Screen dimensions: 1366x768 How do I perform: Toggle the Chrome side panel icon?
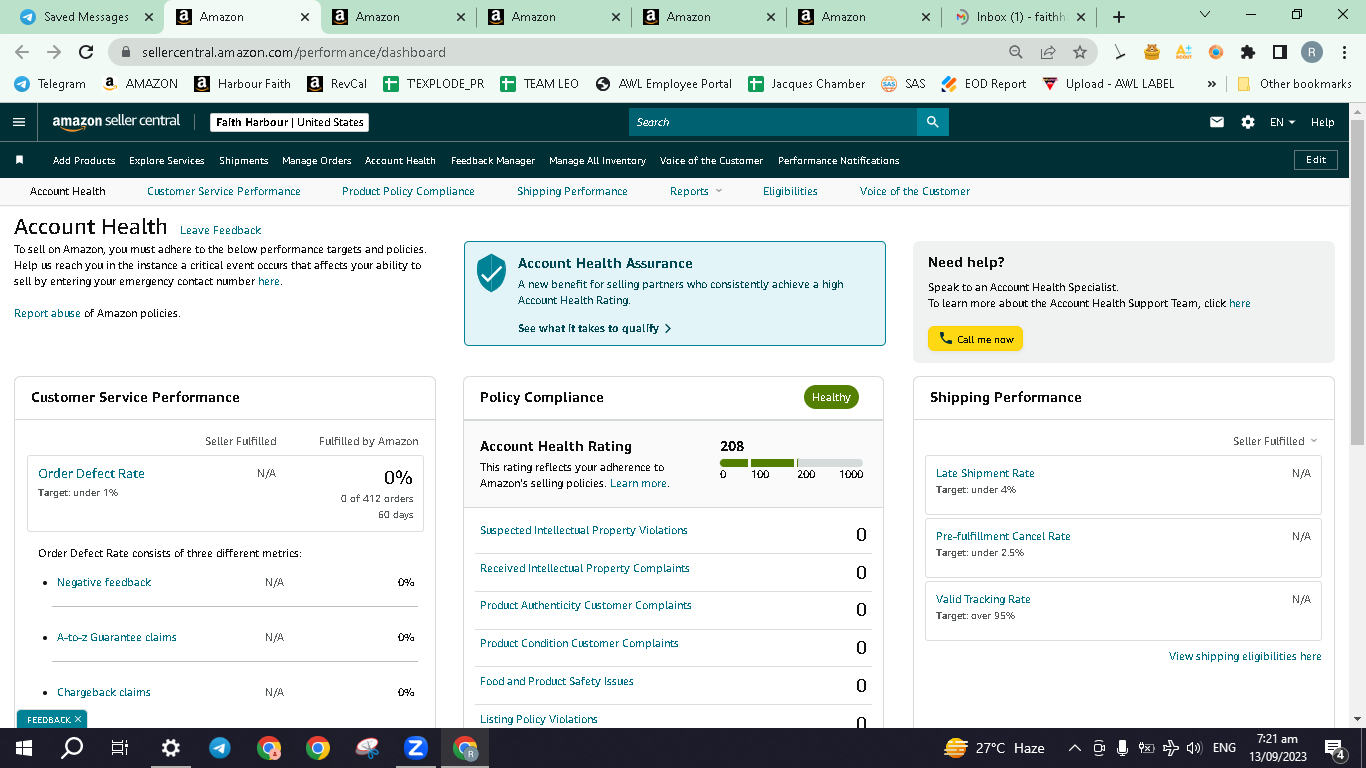pos(1280,52)
